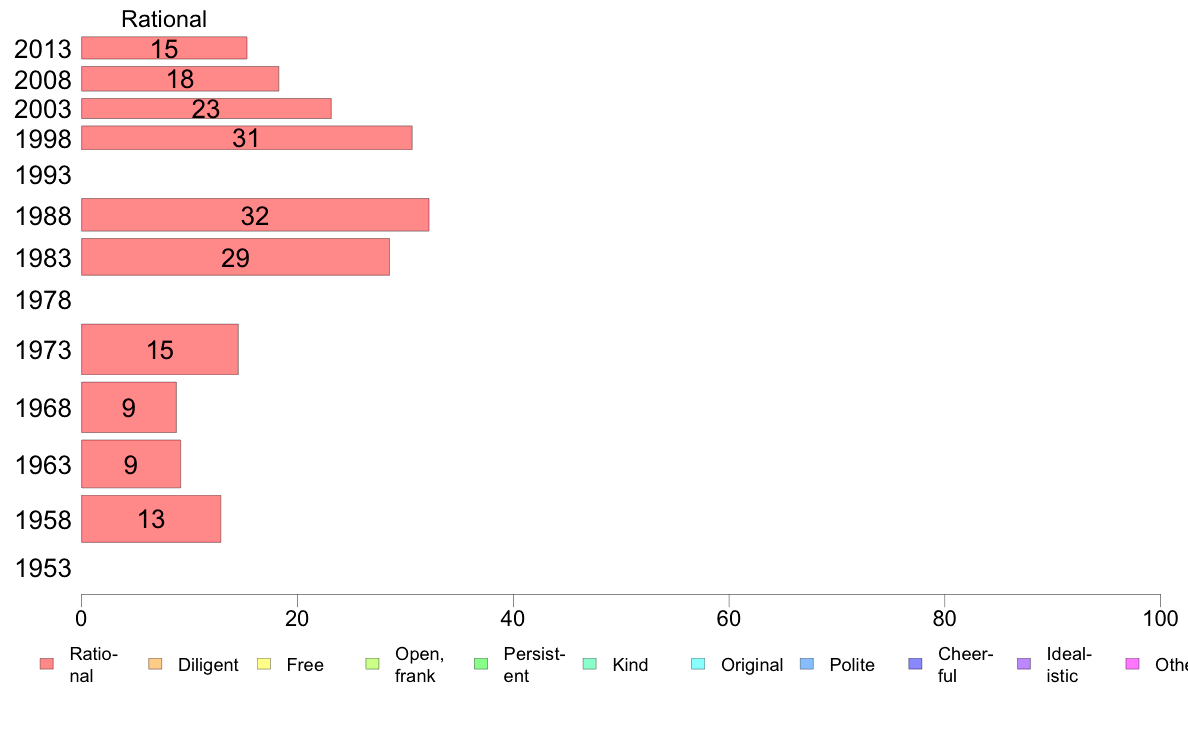Select the 1988 bar showing 32
1188x736 pixels.
click(x=255, y=215)
